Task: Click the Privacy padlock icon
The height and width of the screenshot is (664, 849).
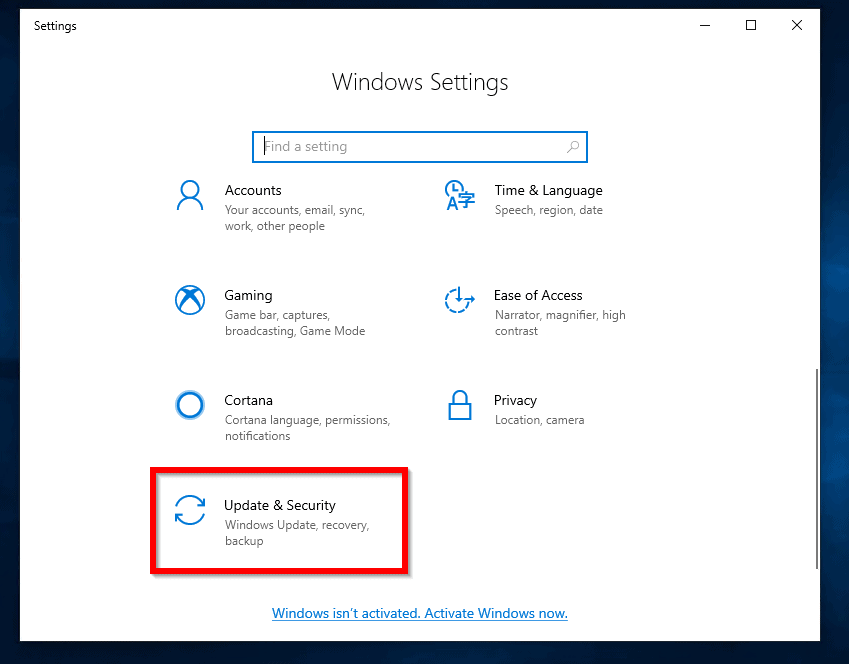Action: coord(460,405)
